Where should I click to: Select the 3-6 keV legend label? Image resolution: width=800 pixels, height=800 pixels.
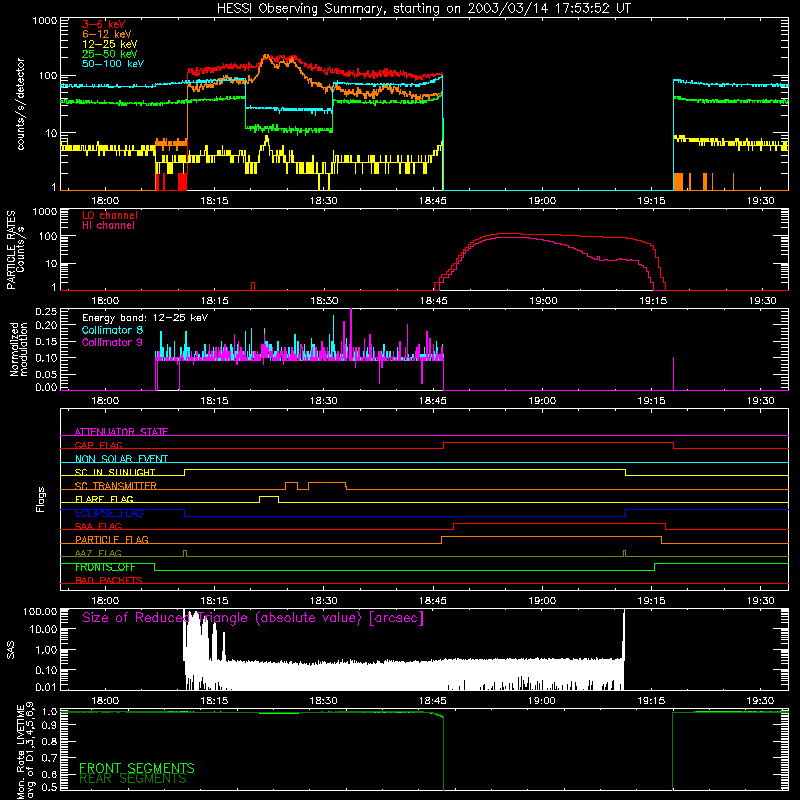(x=103, y=24)
